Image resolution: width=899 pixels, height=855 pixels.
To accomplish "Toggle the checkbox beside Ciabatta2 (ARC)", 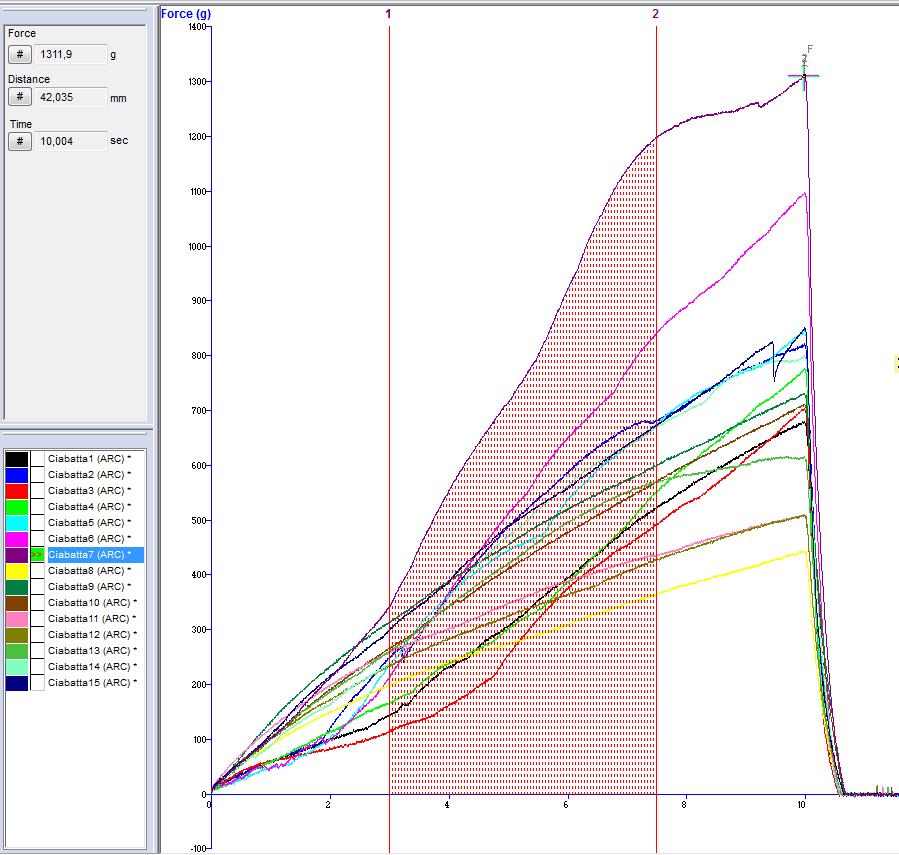I will [37, 475].
